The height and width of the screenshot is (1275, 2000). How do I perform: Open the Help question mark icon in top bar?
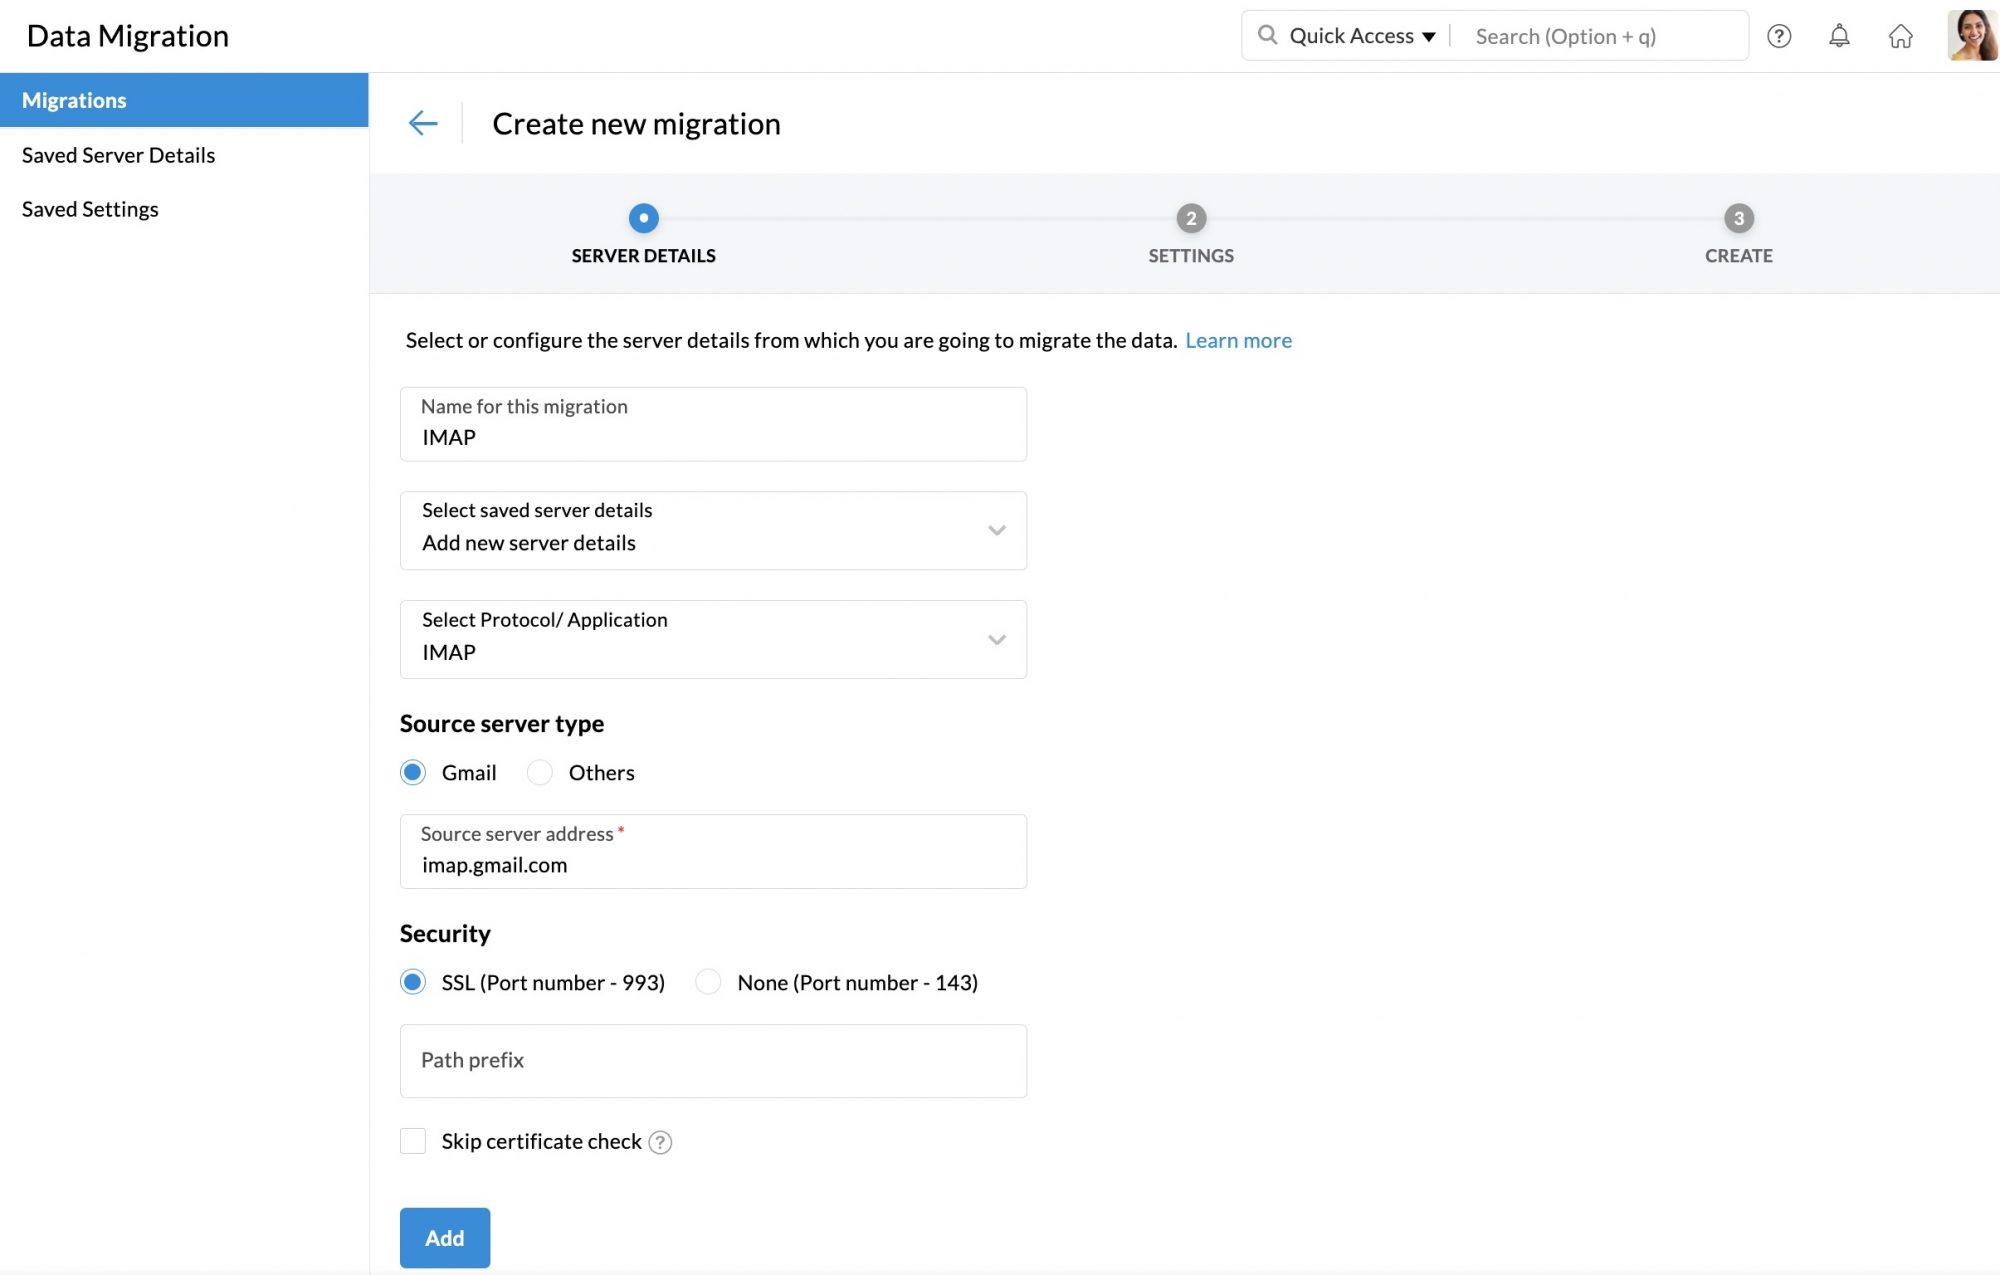pos(1780,36)
